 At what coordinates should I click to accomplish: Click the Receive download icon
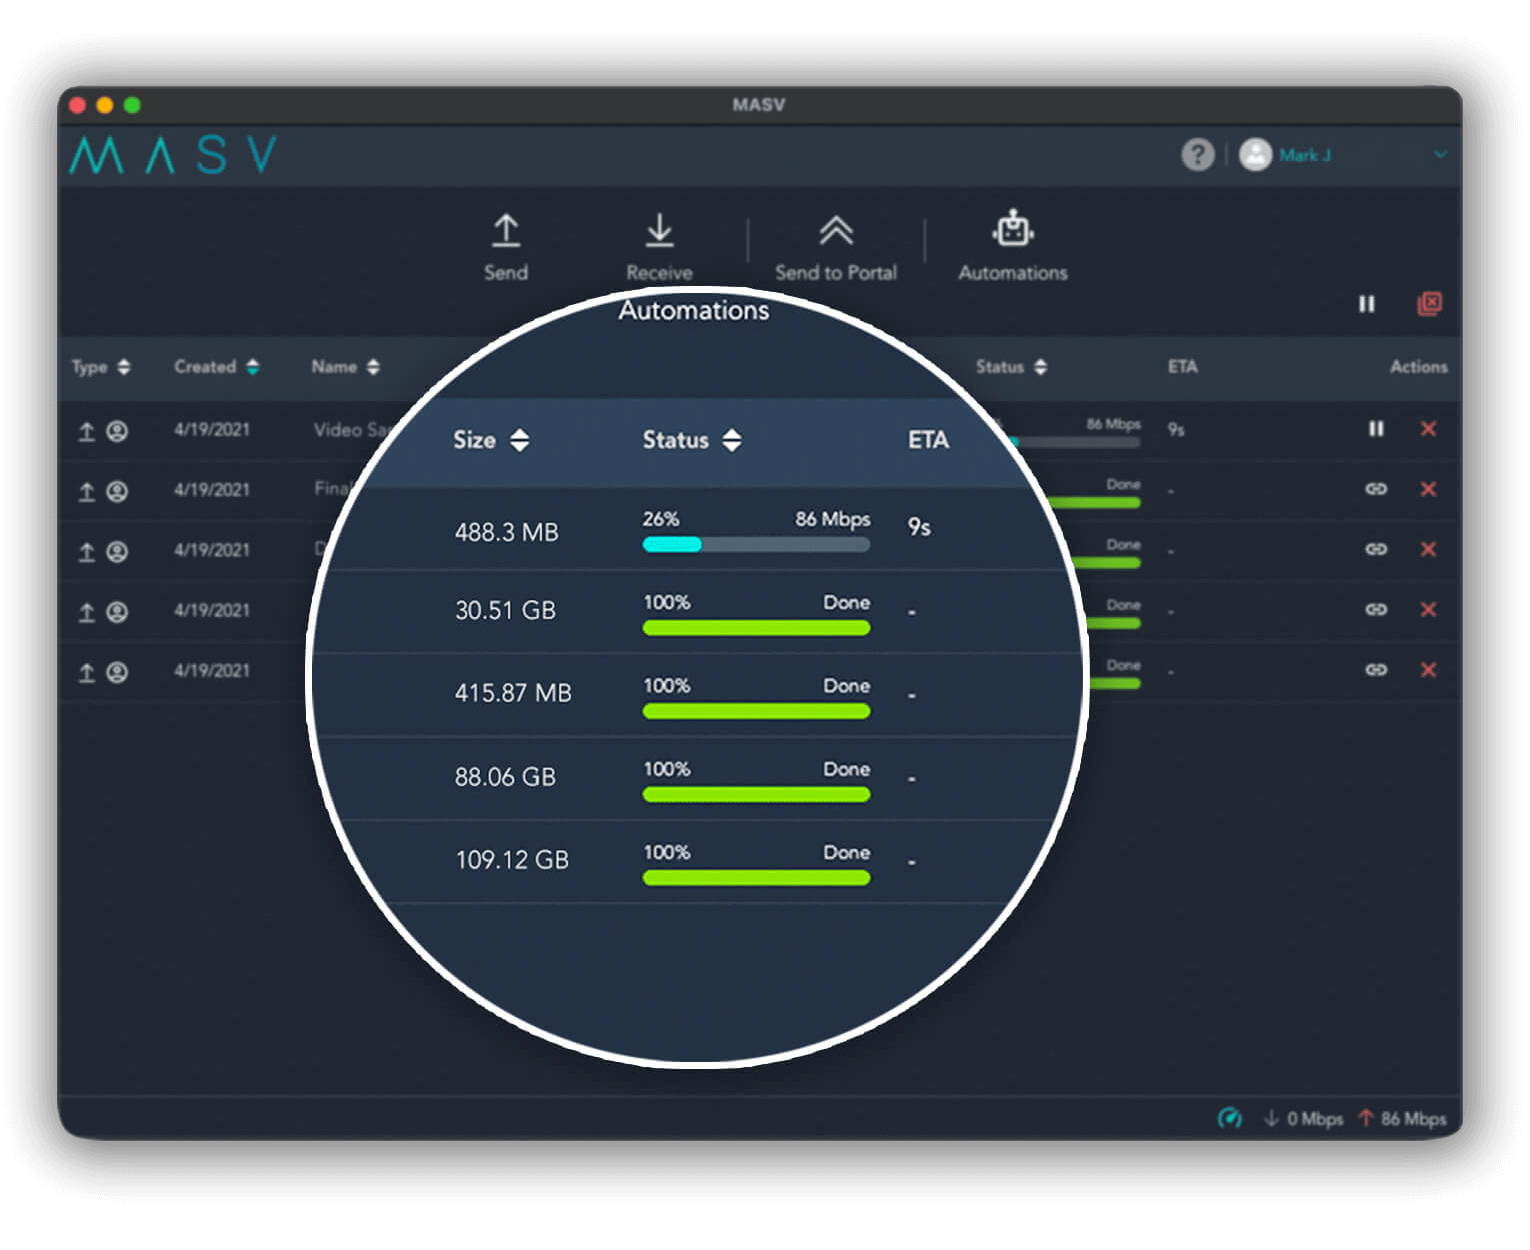[x=659, y=231]
